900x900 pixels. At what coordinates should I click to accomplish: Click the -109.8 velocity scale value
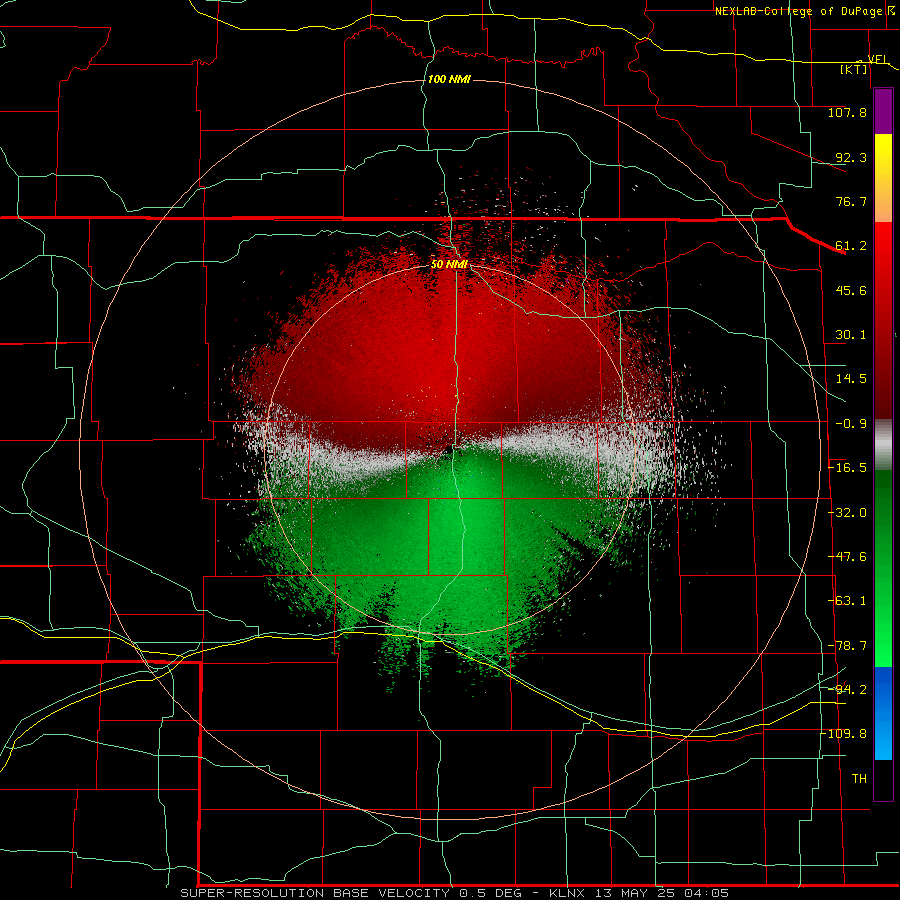pos(844,734)
